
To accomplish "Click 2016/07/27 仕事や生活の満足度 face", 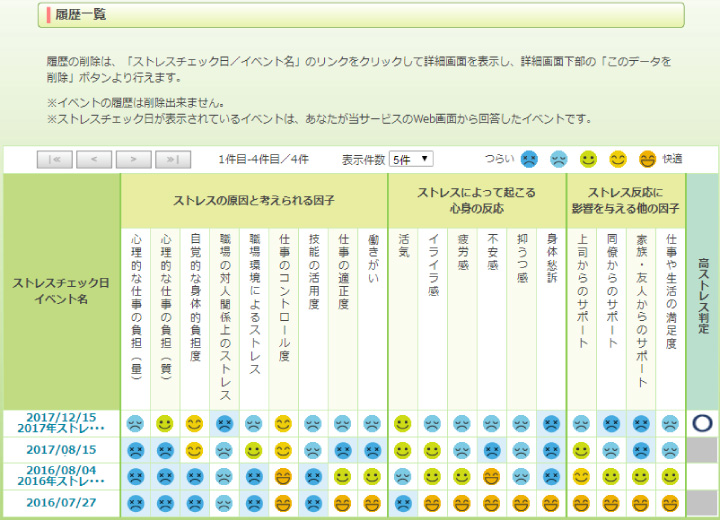I will coord(670,503).
